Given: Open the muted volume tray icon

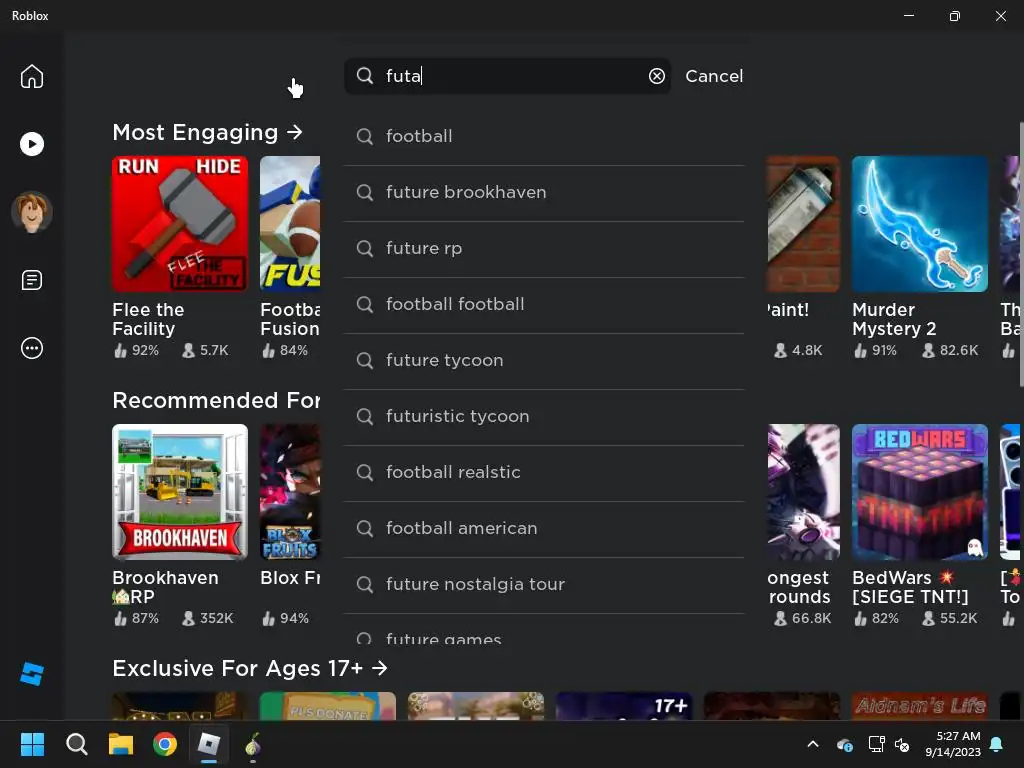Looking at the screenshot, I should tap(902, 744).
